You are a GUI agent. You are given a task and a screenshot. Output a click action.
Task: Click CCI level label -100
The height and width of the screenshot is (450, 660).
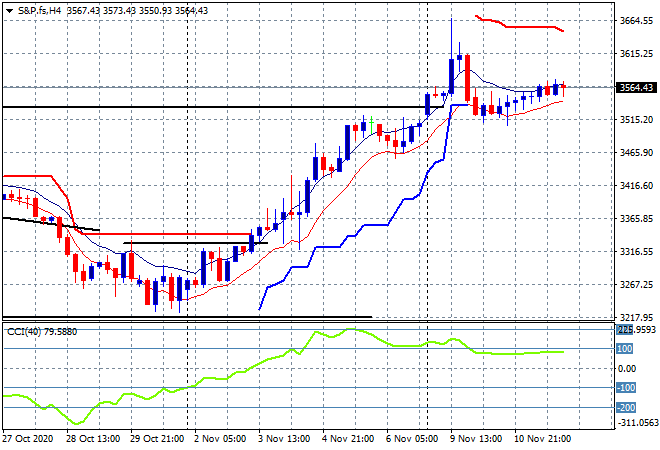626,387
